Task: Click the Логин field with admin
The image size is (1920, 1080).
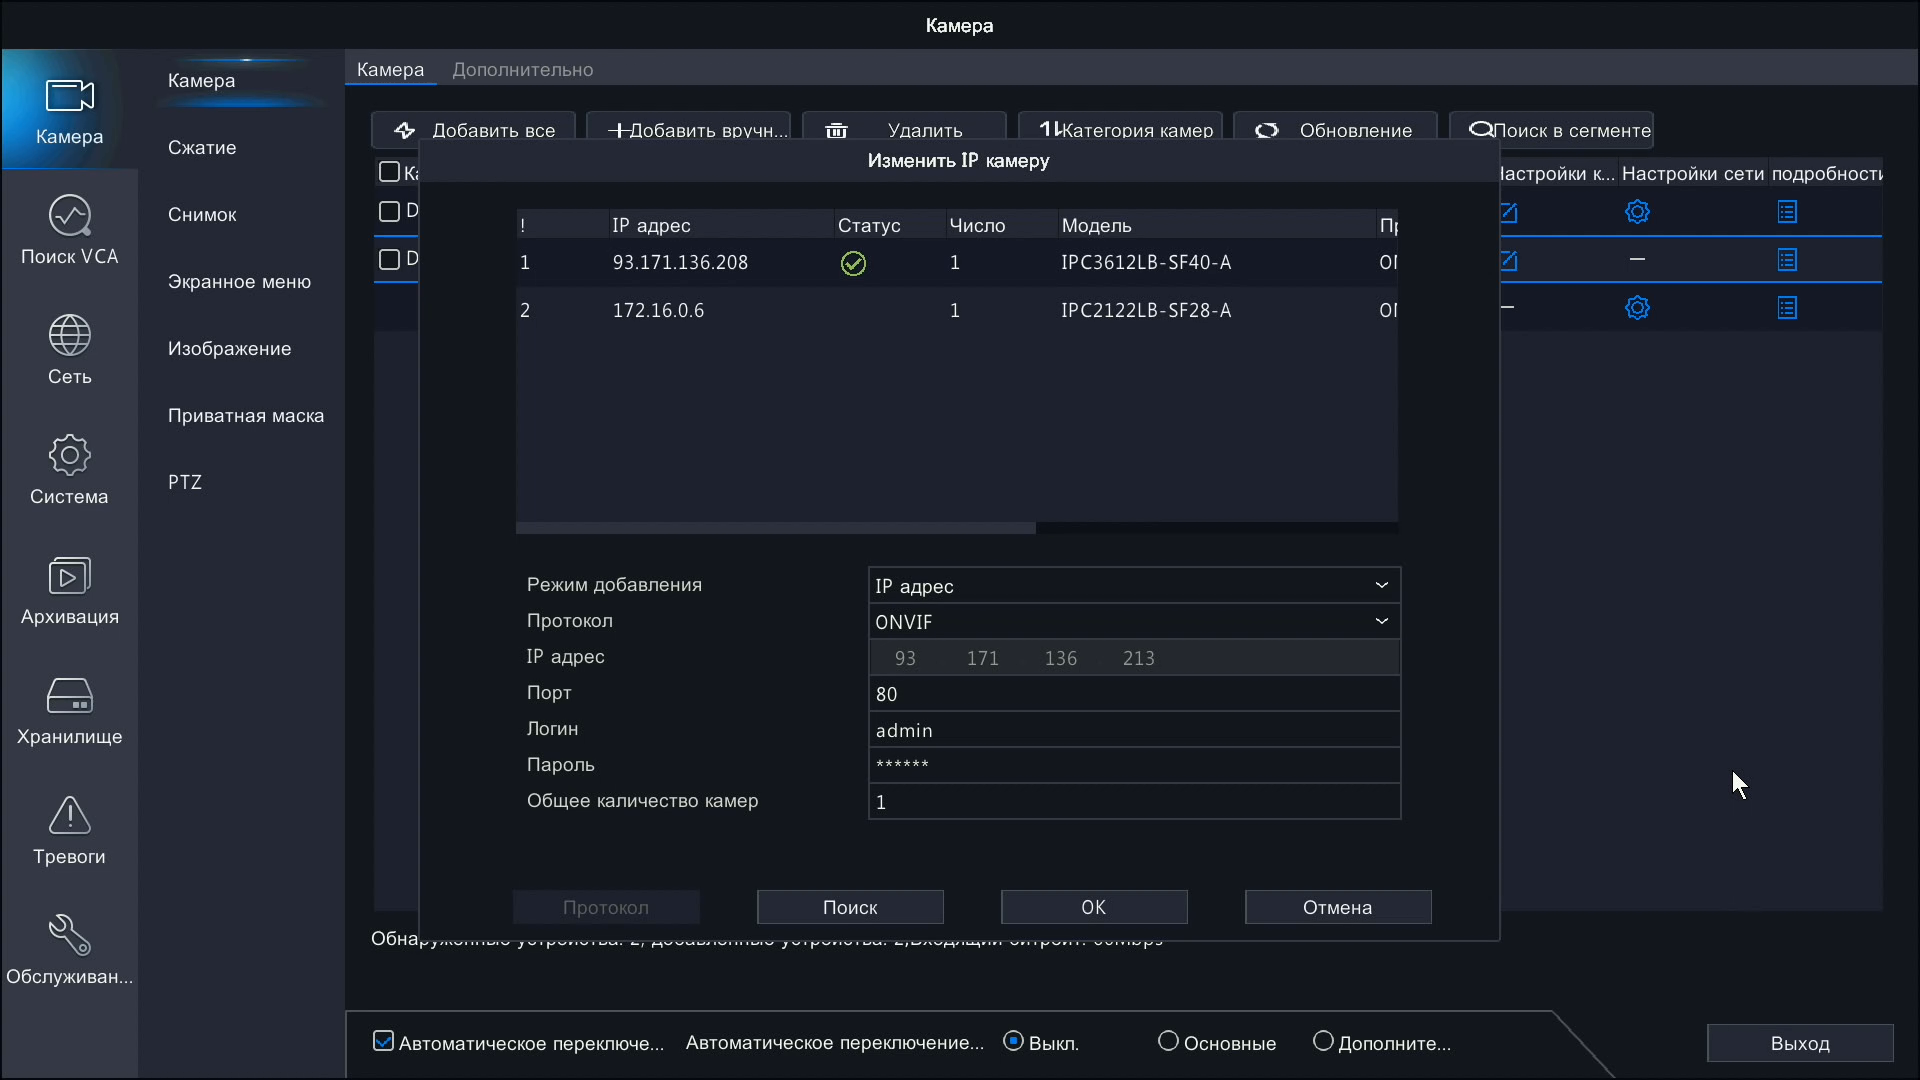Action: 1134,729
